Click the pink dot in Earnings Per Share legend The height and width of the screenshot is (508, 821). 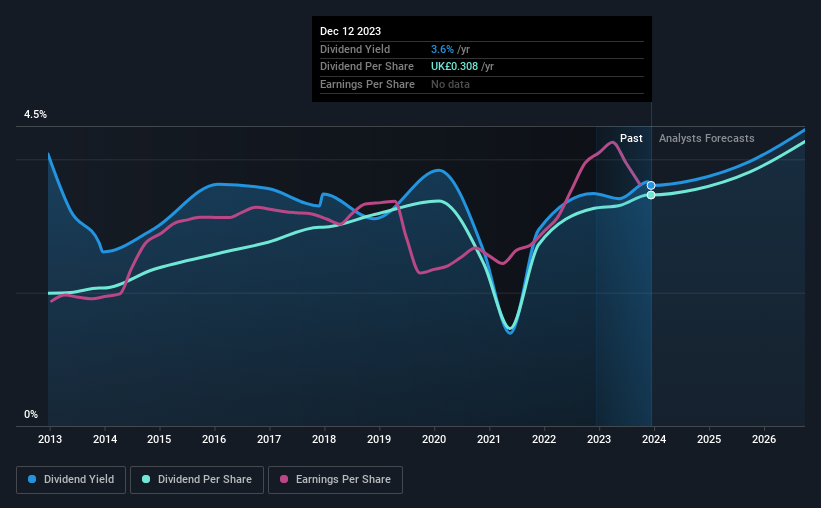coord(284,479)
